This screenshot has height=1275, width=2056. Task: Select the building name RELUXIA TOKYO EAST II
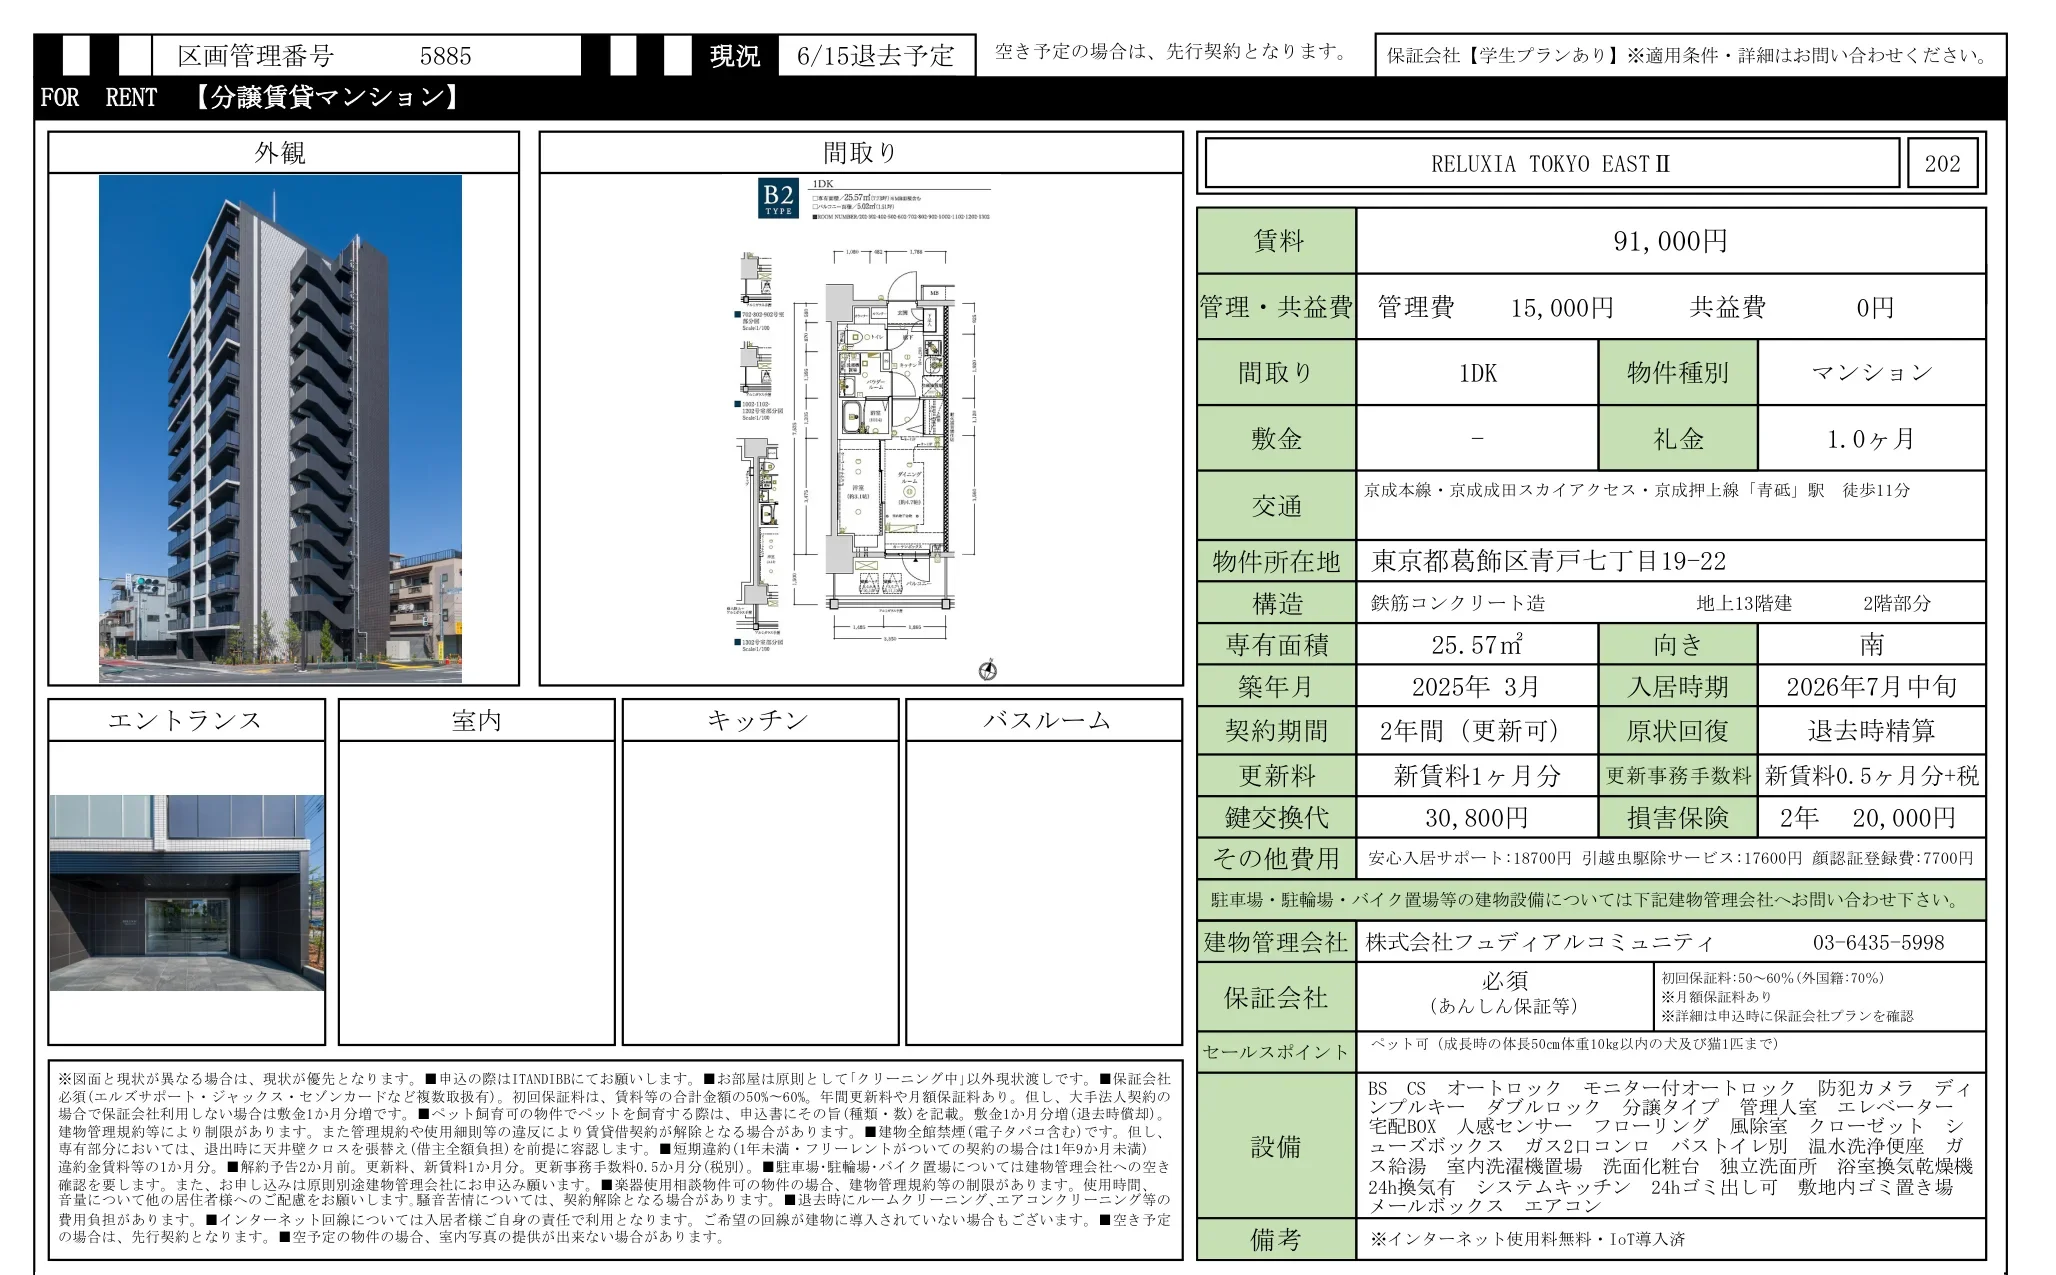(1551, 164)
